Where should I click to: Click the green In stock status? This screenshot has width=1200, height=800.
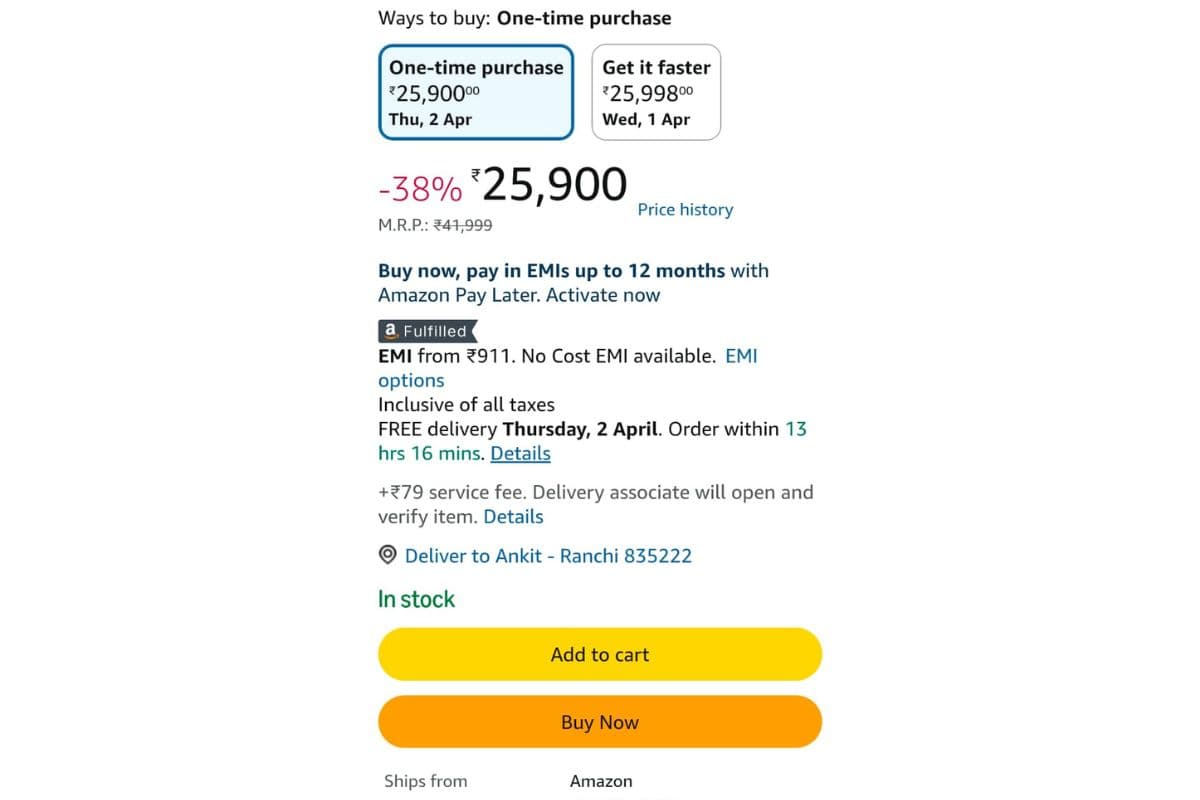416,599
